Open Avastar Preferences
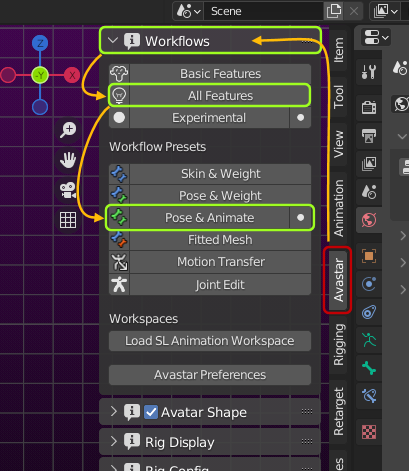409x471 pixels. (210, 375)
